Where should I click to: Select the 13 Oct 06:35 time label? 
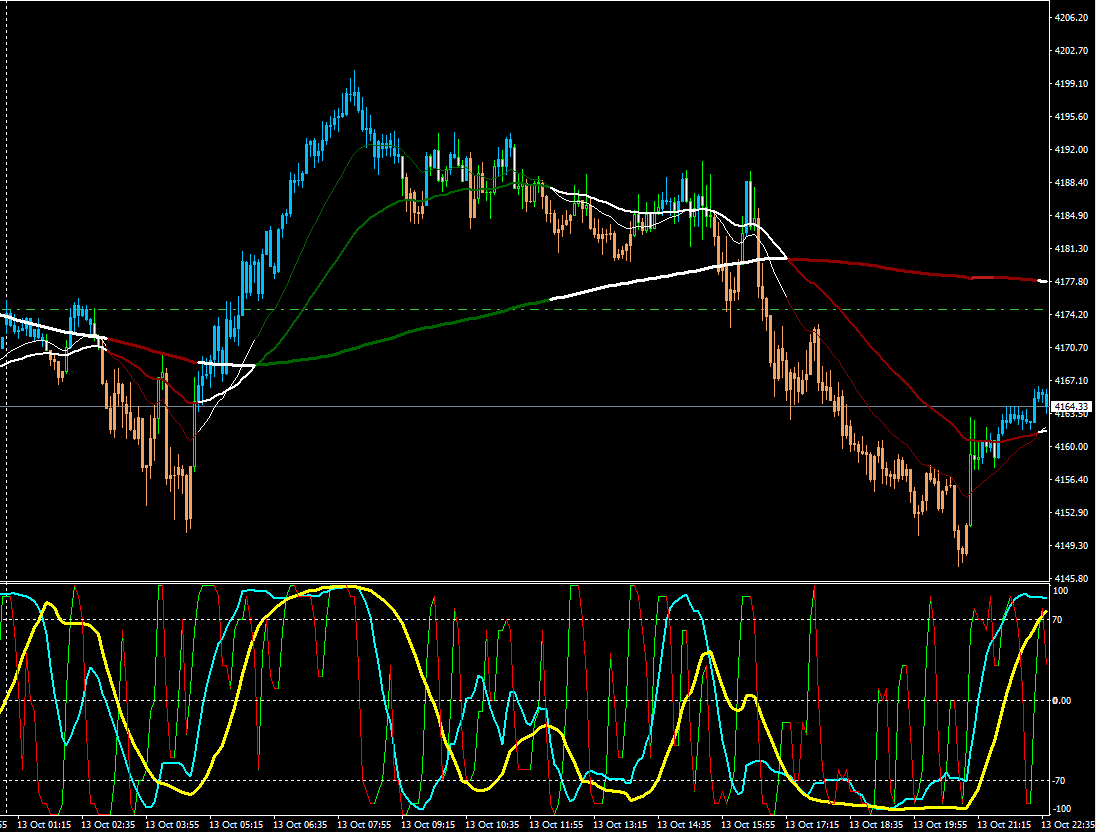tap(300, 825)
